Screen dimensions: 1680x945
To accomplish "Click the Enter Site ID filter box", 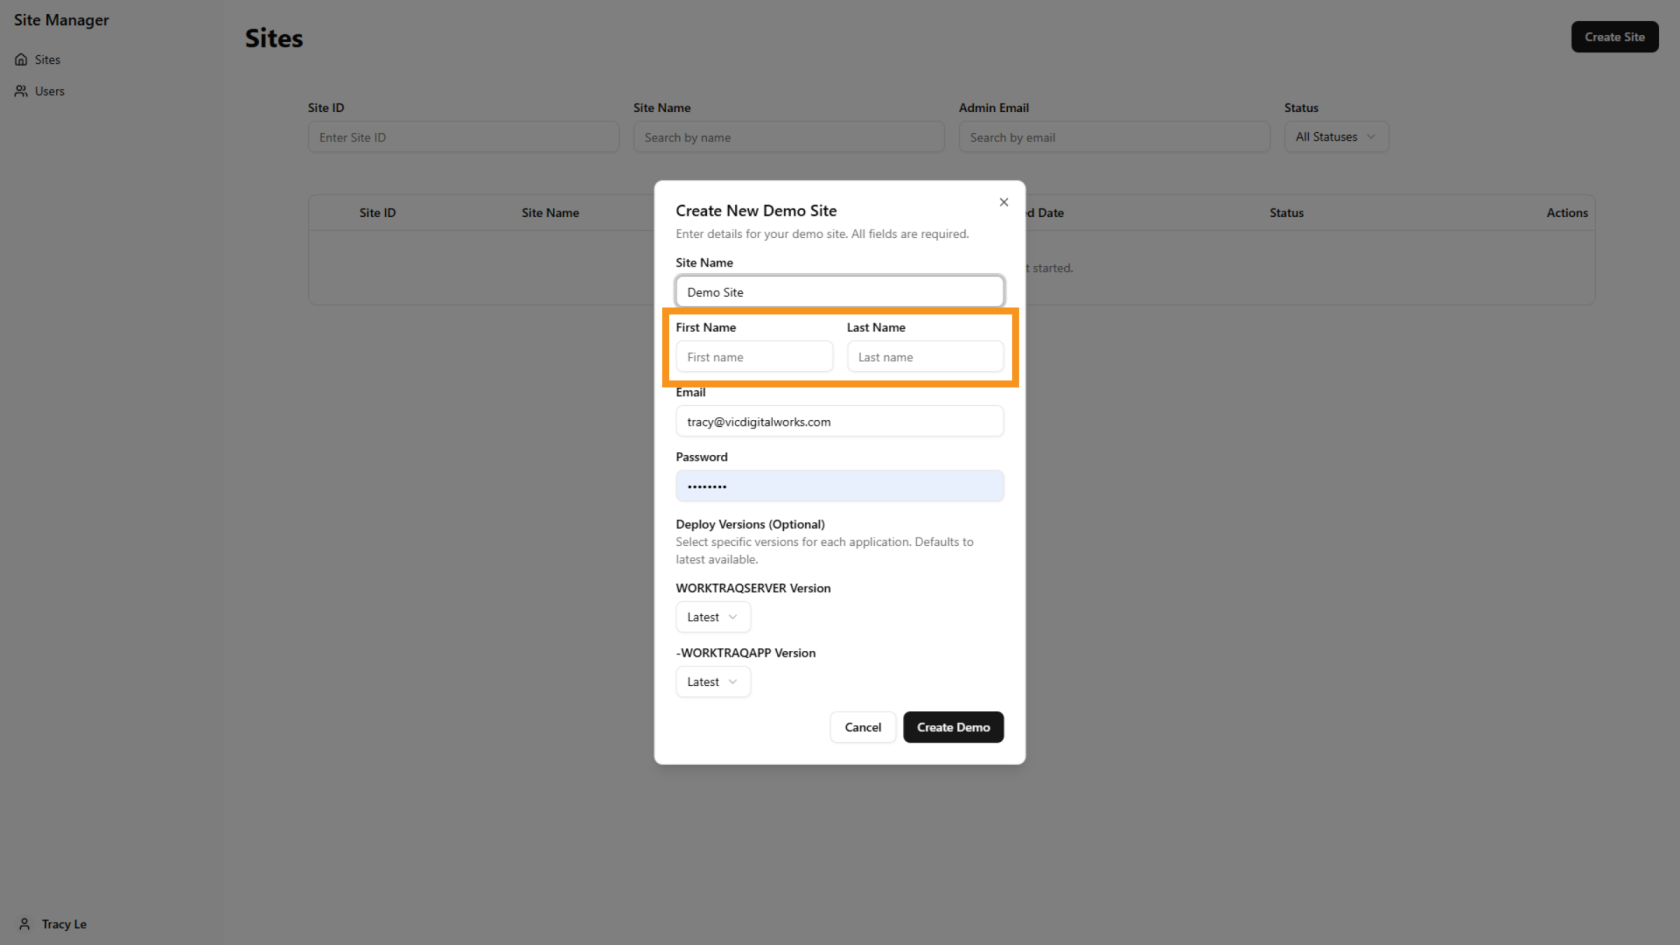I will tap(463, 137).
